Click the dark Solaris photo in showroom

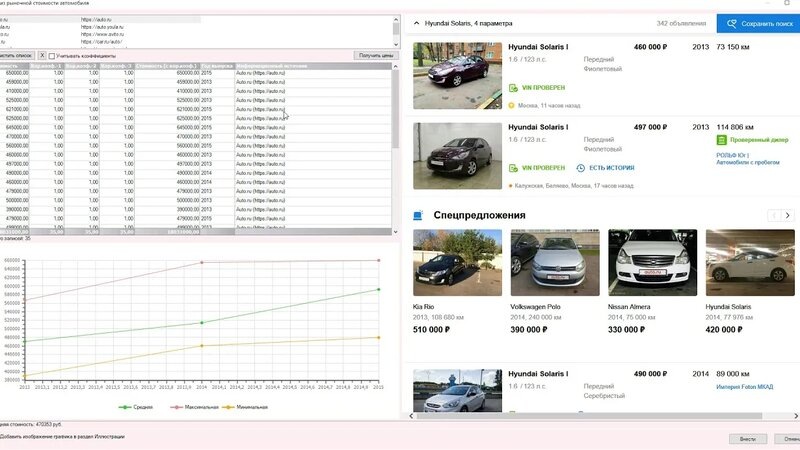point(457,156)
